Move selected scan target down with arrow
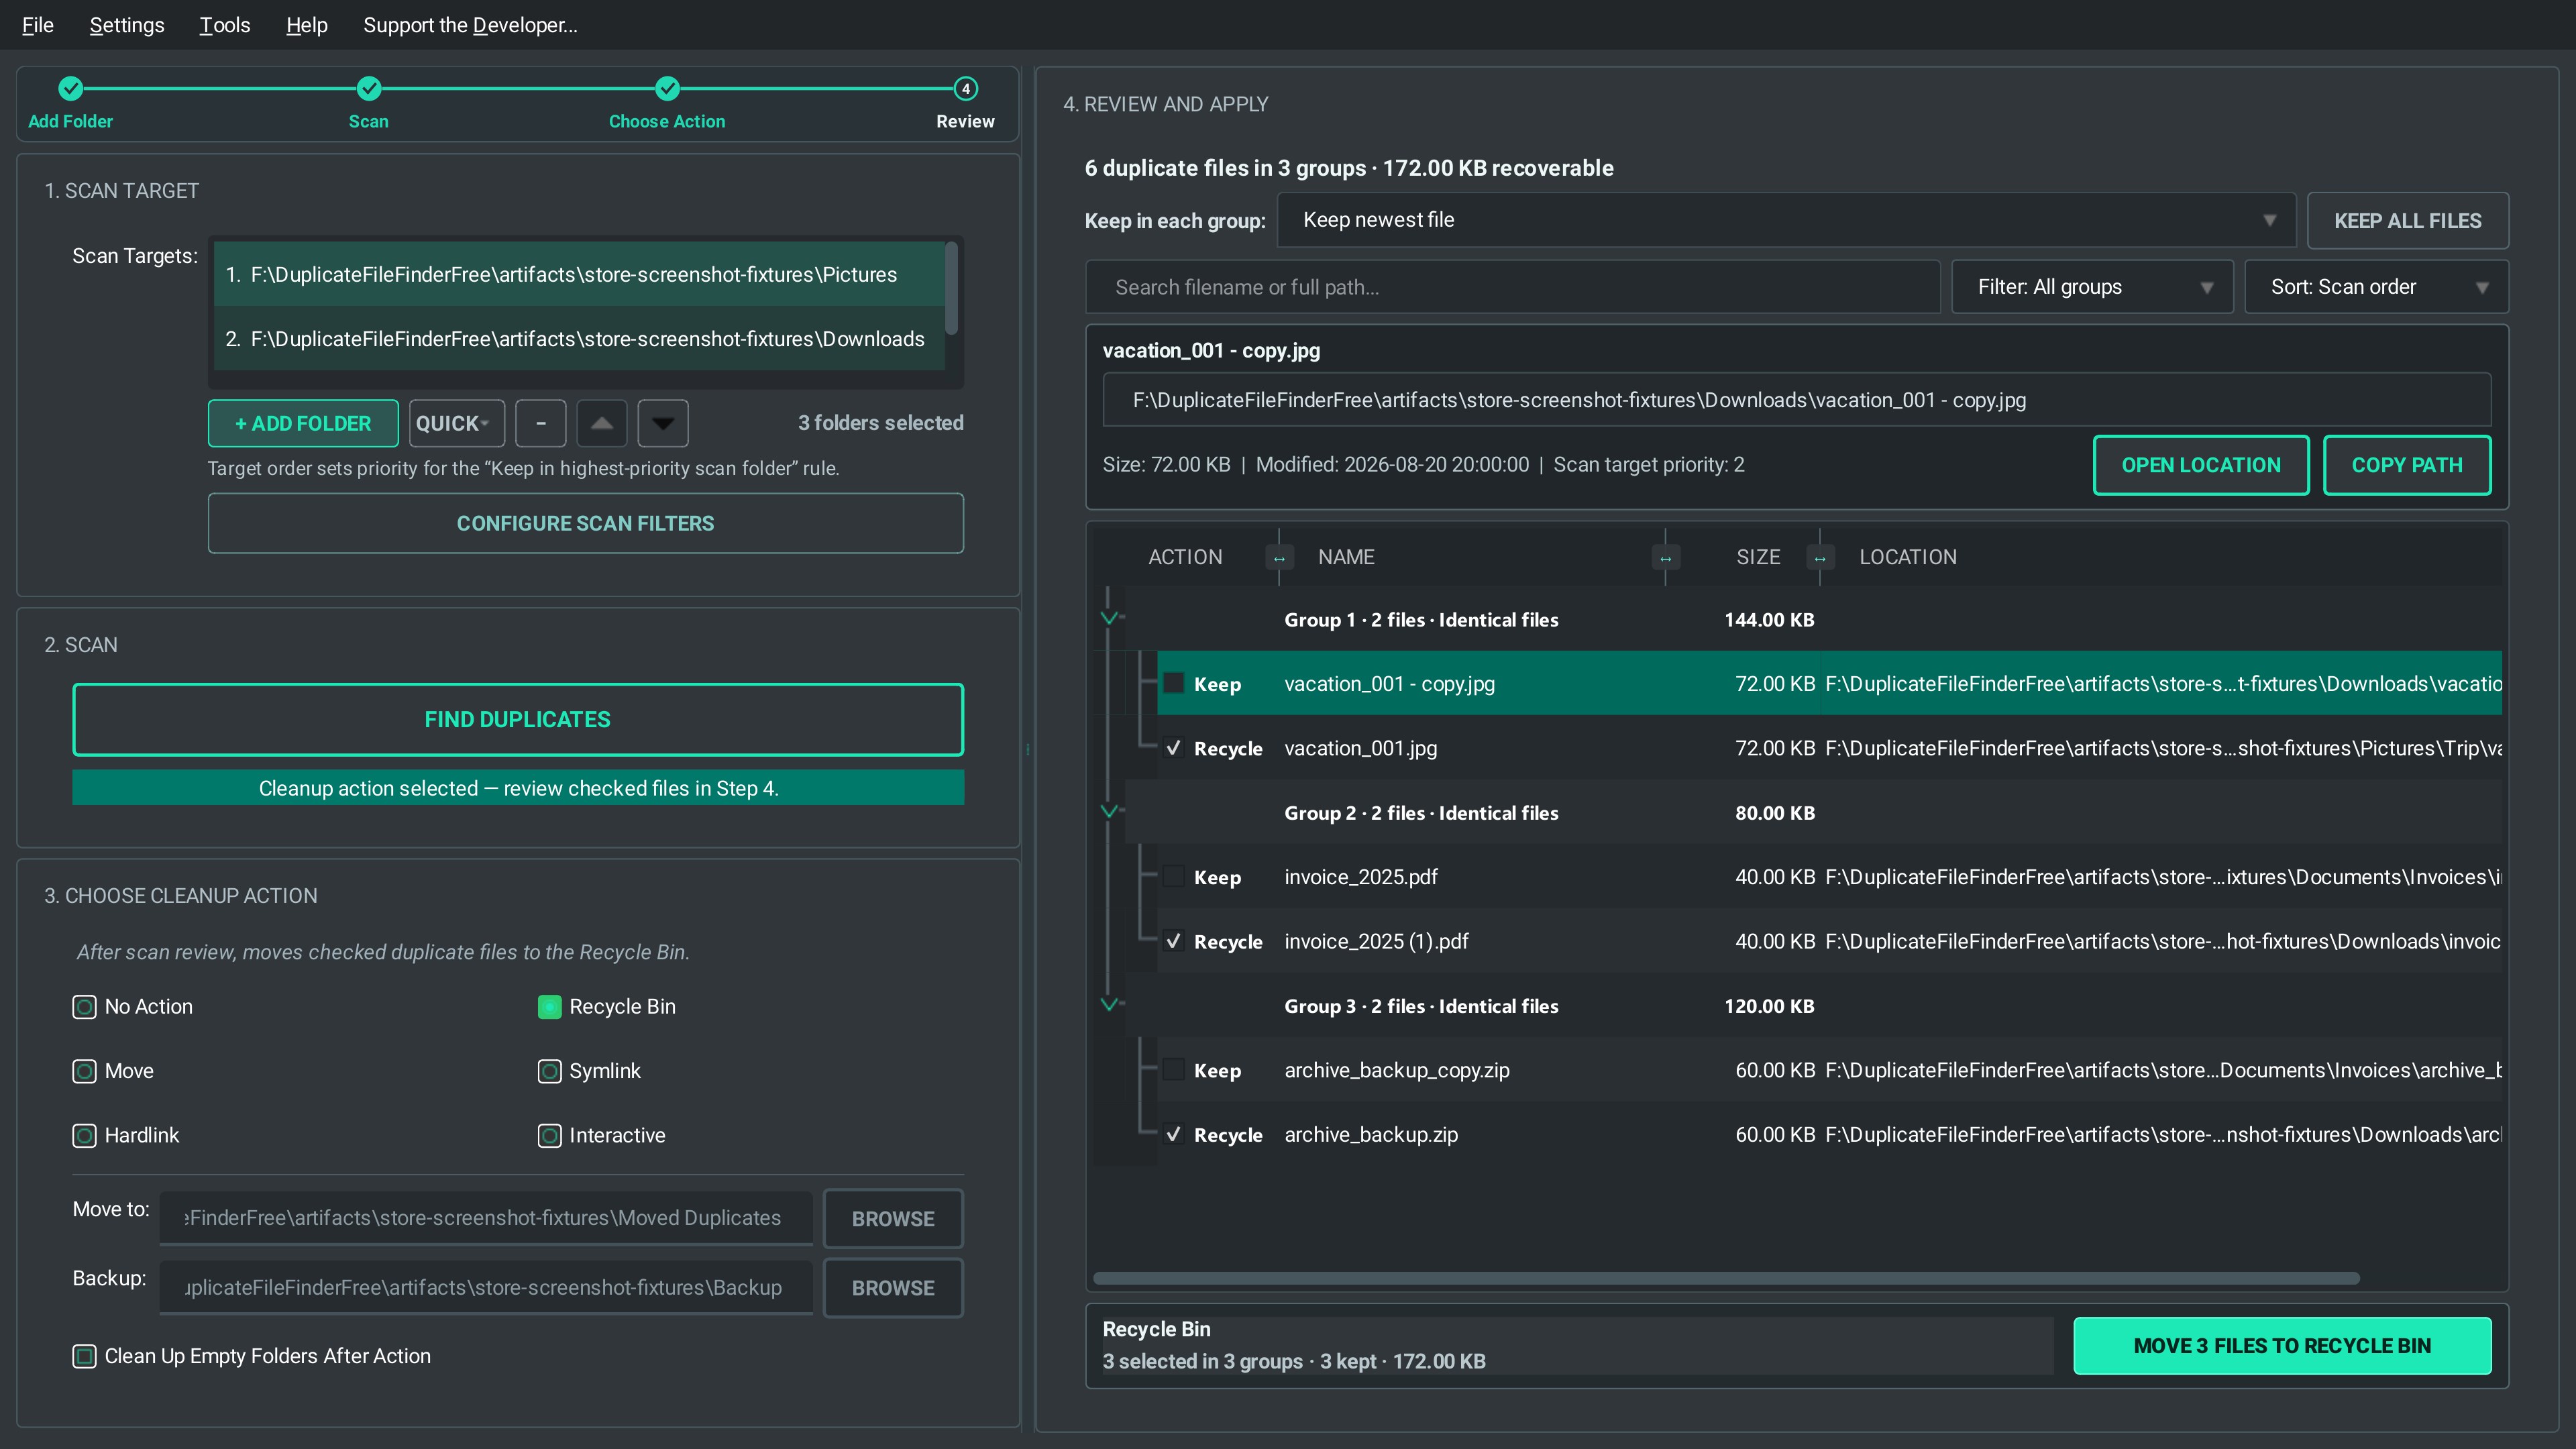The height and width of the screenshot is (1449, 2576). (663, 423)
